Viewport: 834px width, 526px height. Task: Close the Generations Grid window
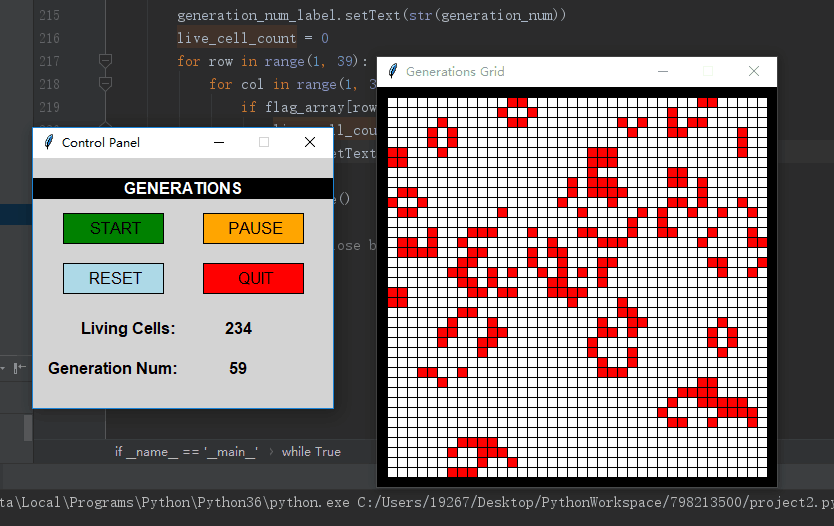(x=754, y=72)
